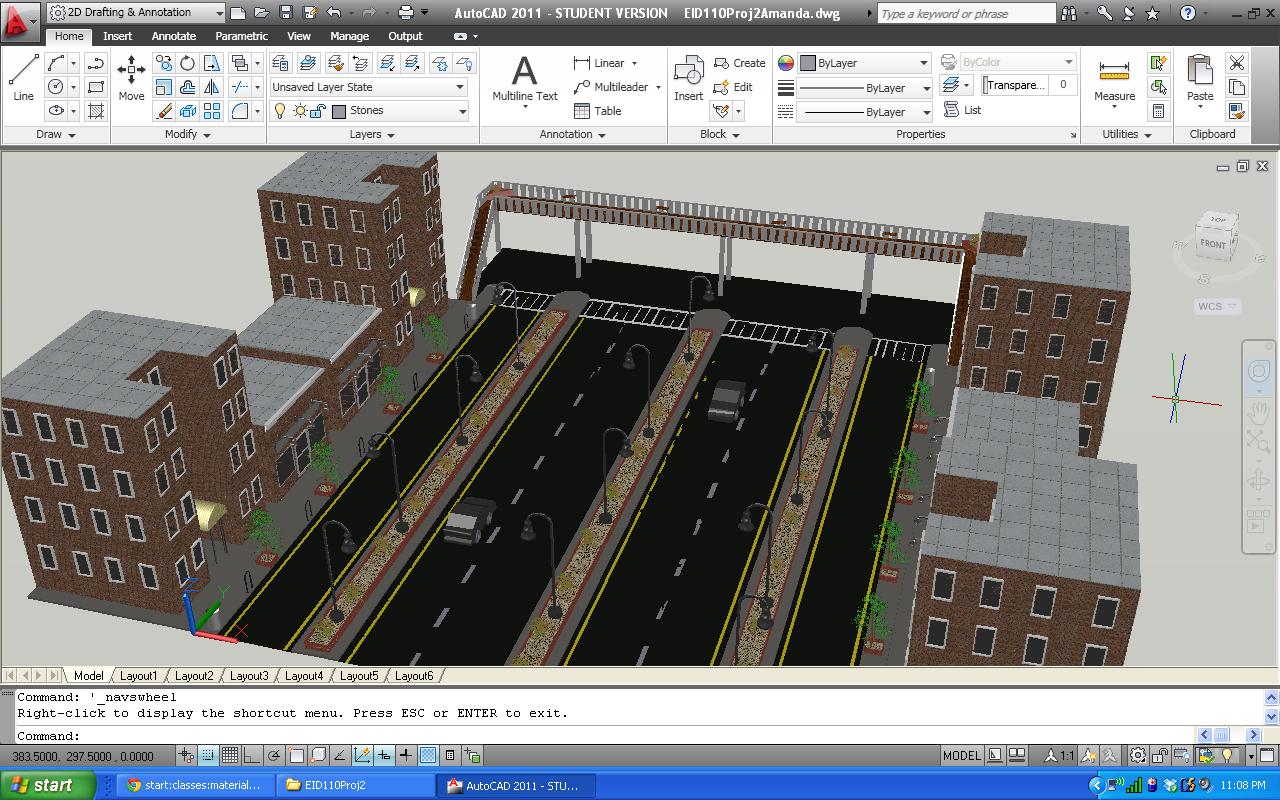This screenshot has height=800, width=1280.
Task: Click the keyword search input field
Action: pos(966,14)
